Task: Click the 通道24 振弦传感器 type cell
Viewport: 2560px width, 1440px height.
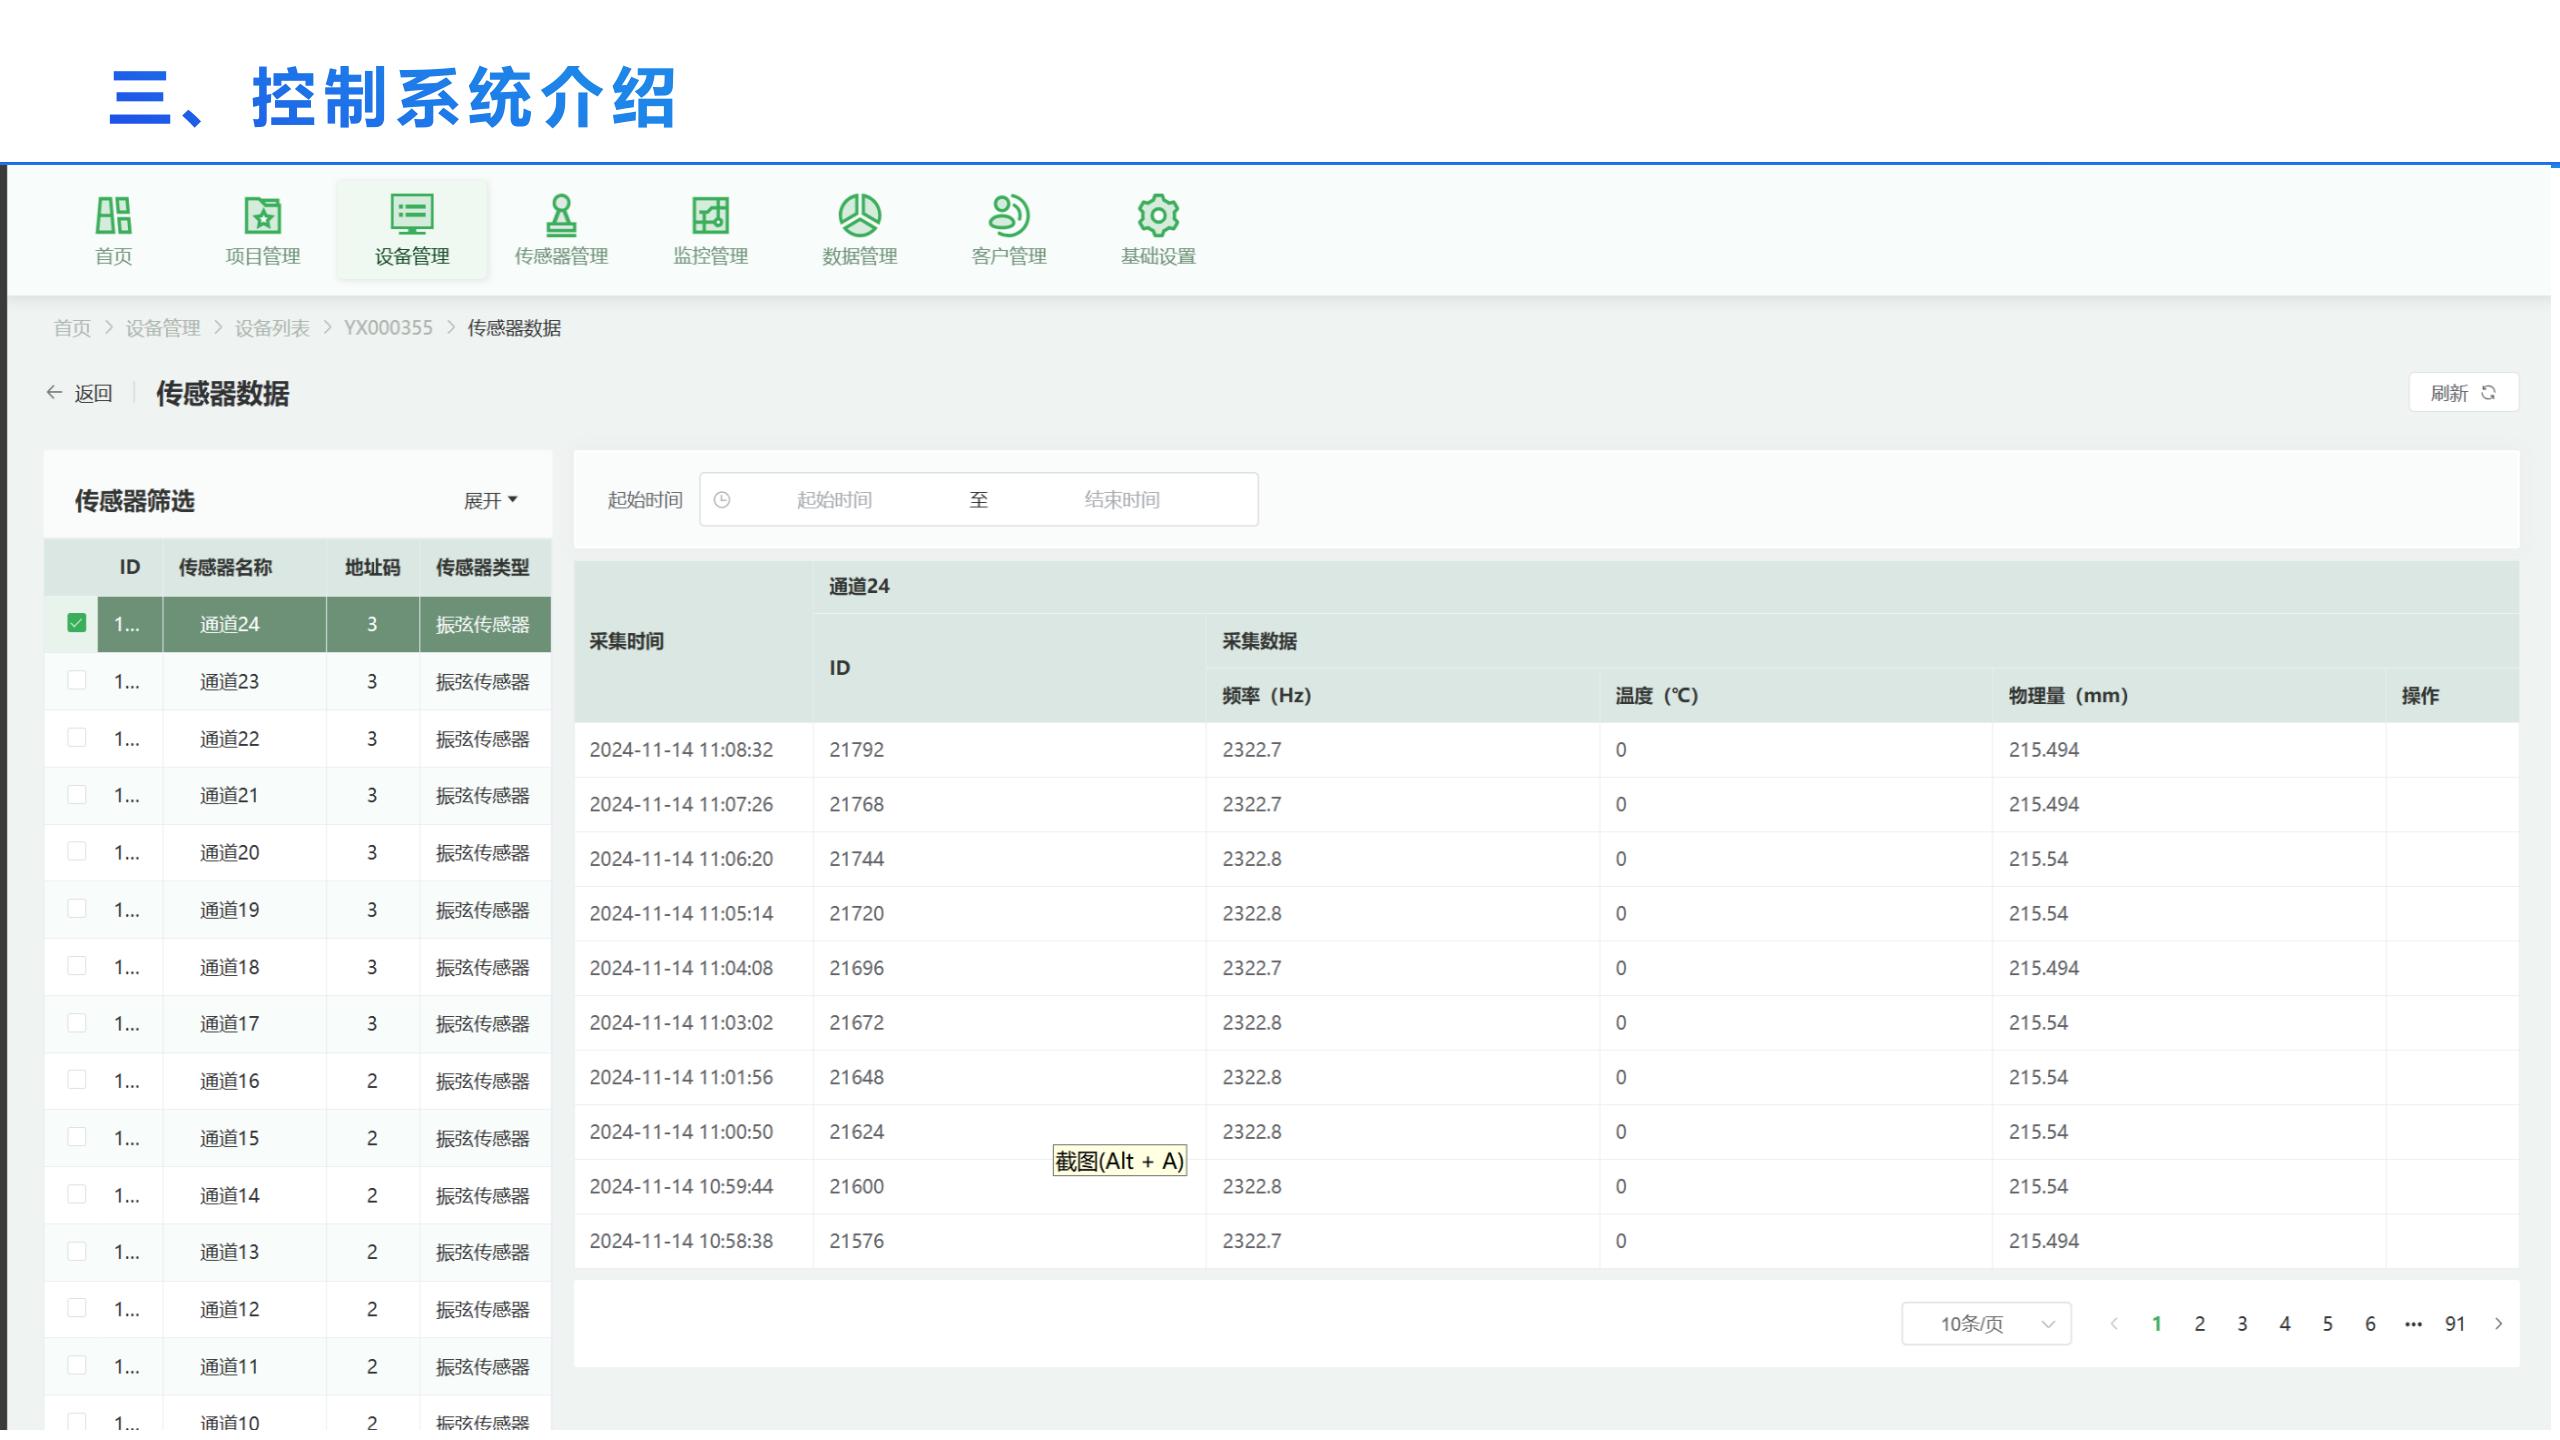Action: click(x=485, y=624)
